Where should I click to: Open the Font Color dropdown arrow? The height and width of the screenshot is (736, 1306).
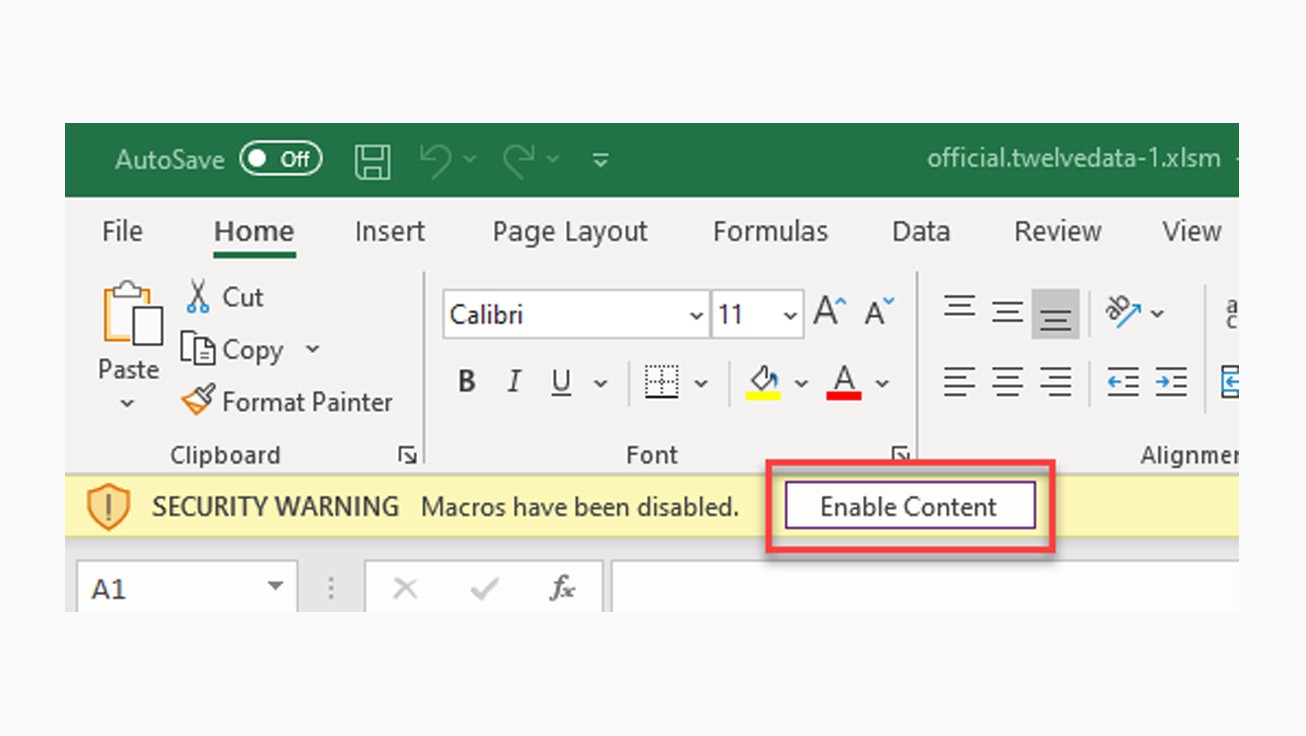pos(882,383)
